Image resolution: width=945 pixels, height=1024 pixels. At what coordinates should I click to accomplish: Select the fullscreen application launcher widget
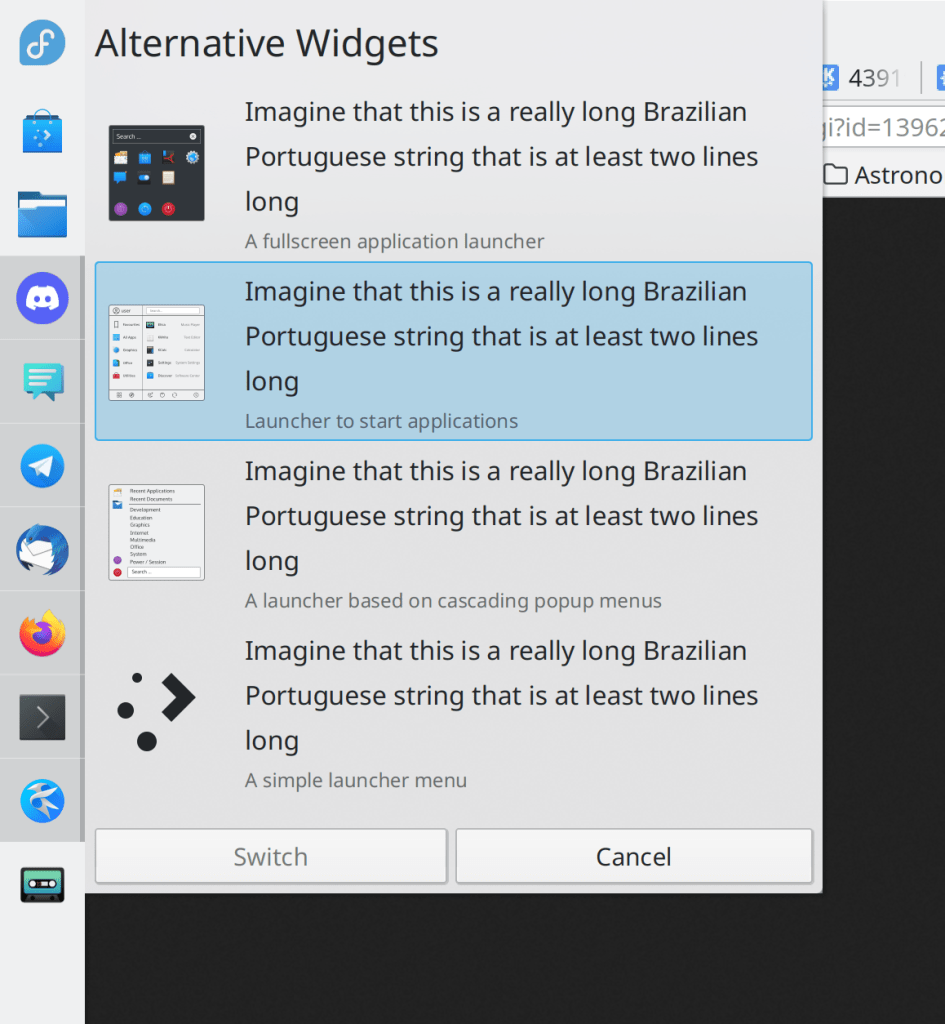coord(453,172)
